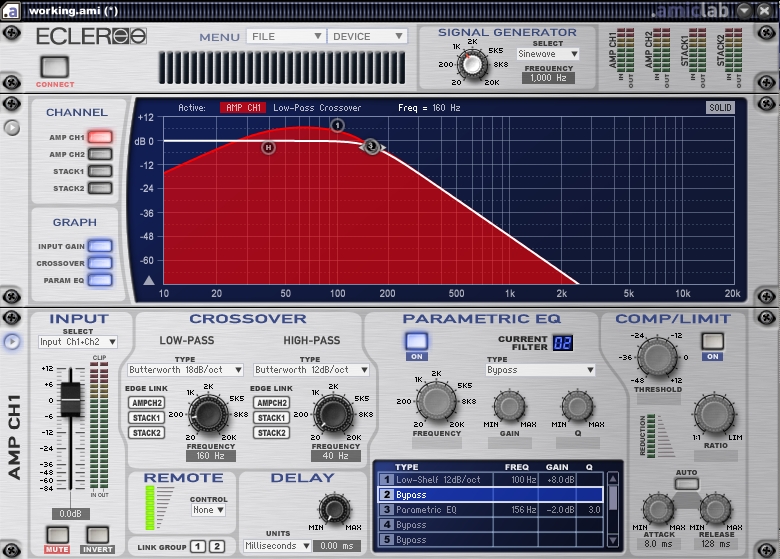Viewport: 780px width, 559px height.
Task: Click the 40 Hz high-pass frequency field
Action: tap(336, 456)
